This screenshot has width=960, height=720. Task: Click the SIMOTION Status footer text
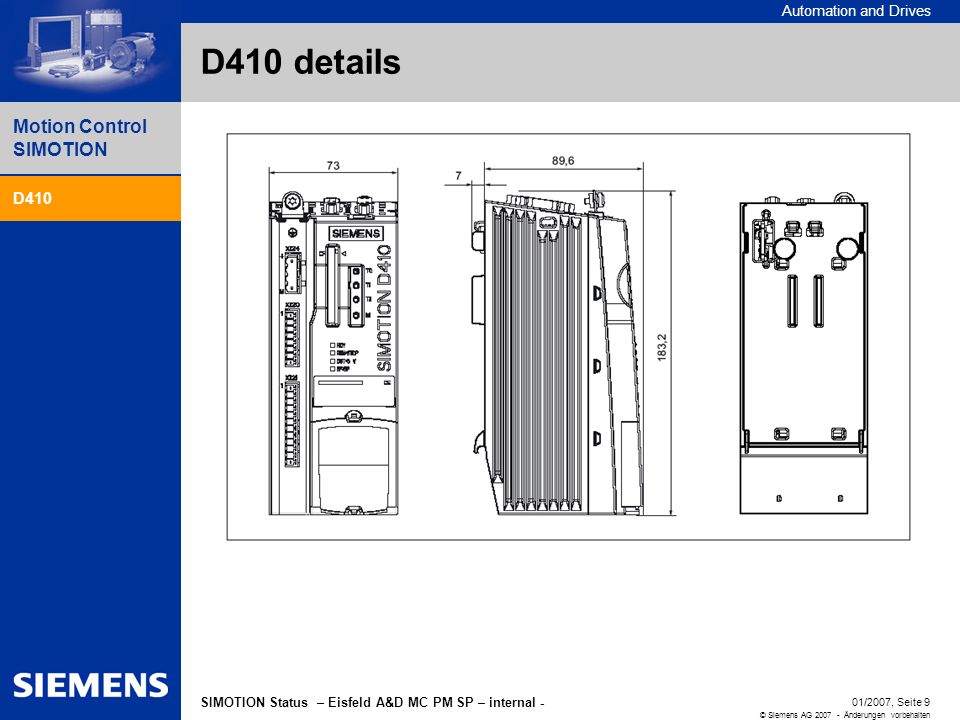[x=373, y=702]
